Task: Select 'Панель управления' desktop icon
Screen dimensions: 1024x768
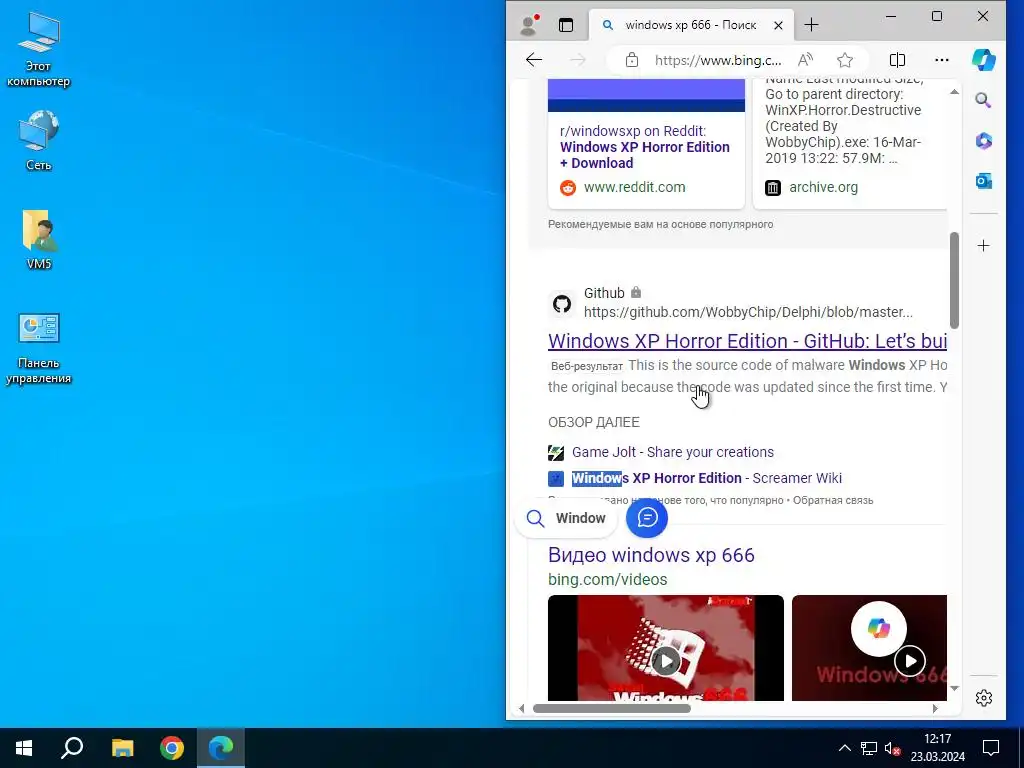Action: [x=39, y=349]
